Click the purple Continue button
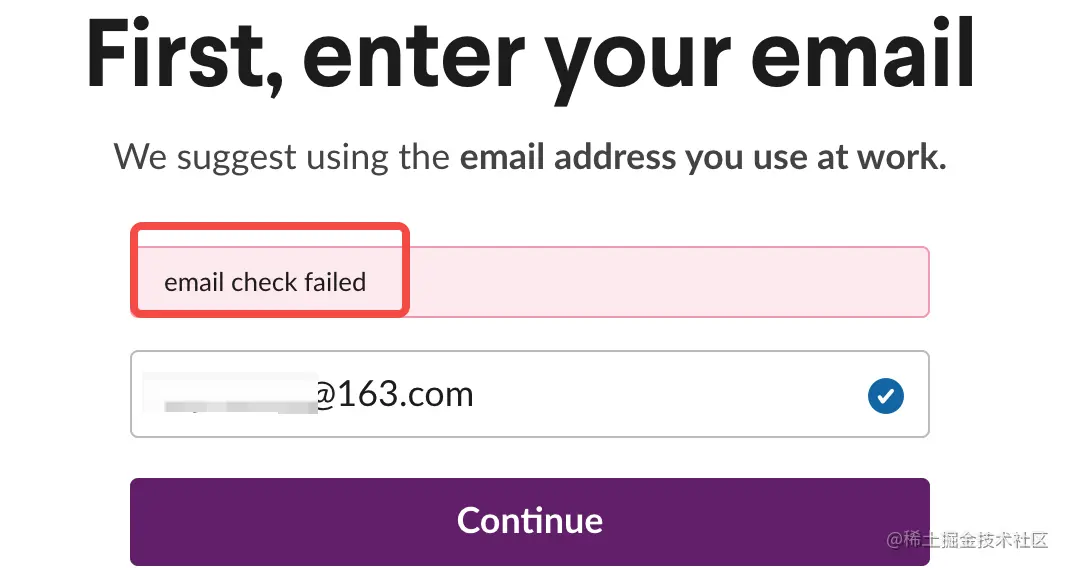This screenshot has width=1066, height=568. tap(530, 521)
